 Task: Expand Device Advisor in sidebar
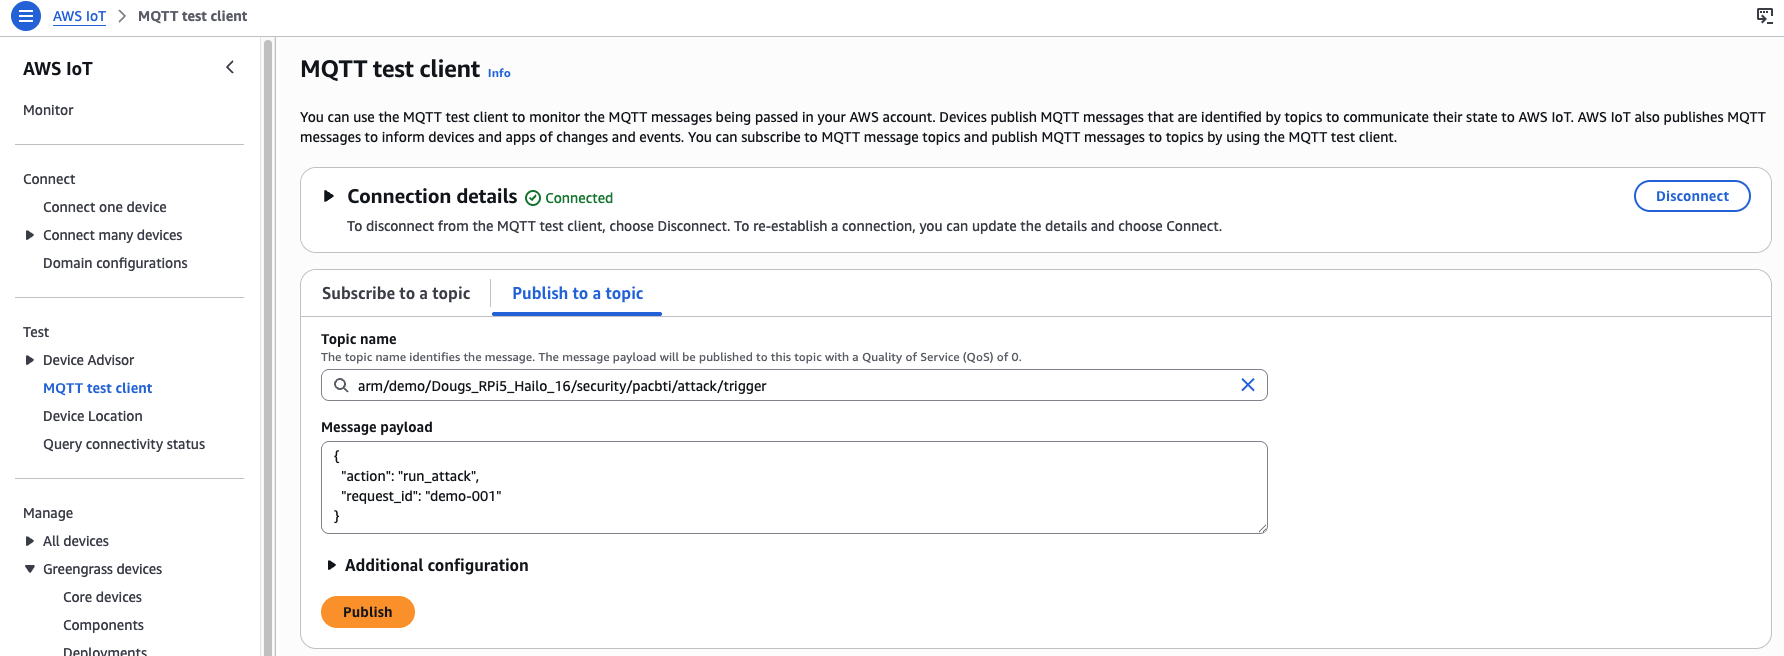coord(30,360)
